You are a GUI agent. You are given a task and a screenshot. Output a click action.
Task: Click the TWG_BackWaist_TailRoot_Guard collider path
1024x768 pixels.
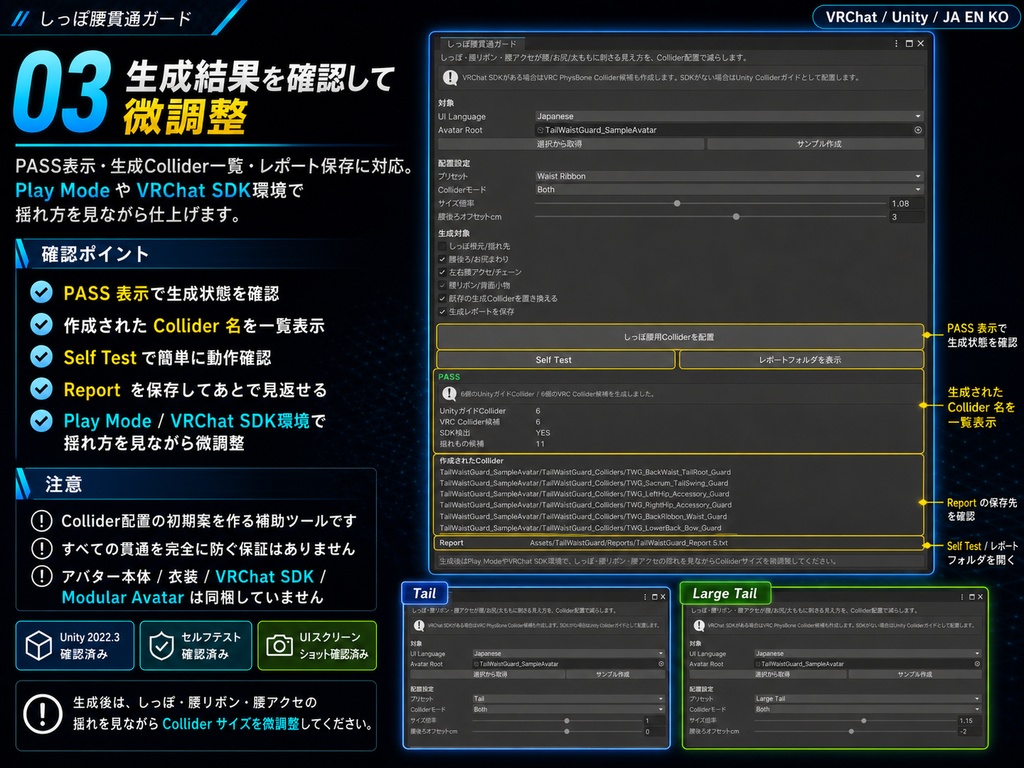585,472
